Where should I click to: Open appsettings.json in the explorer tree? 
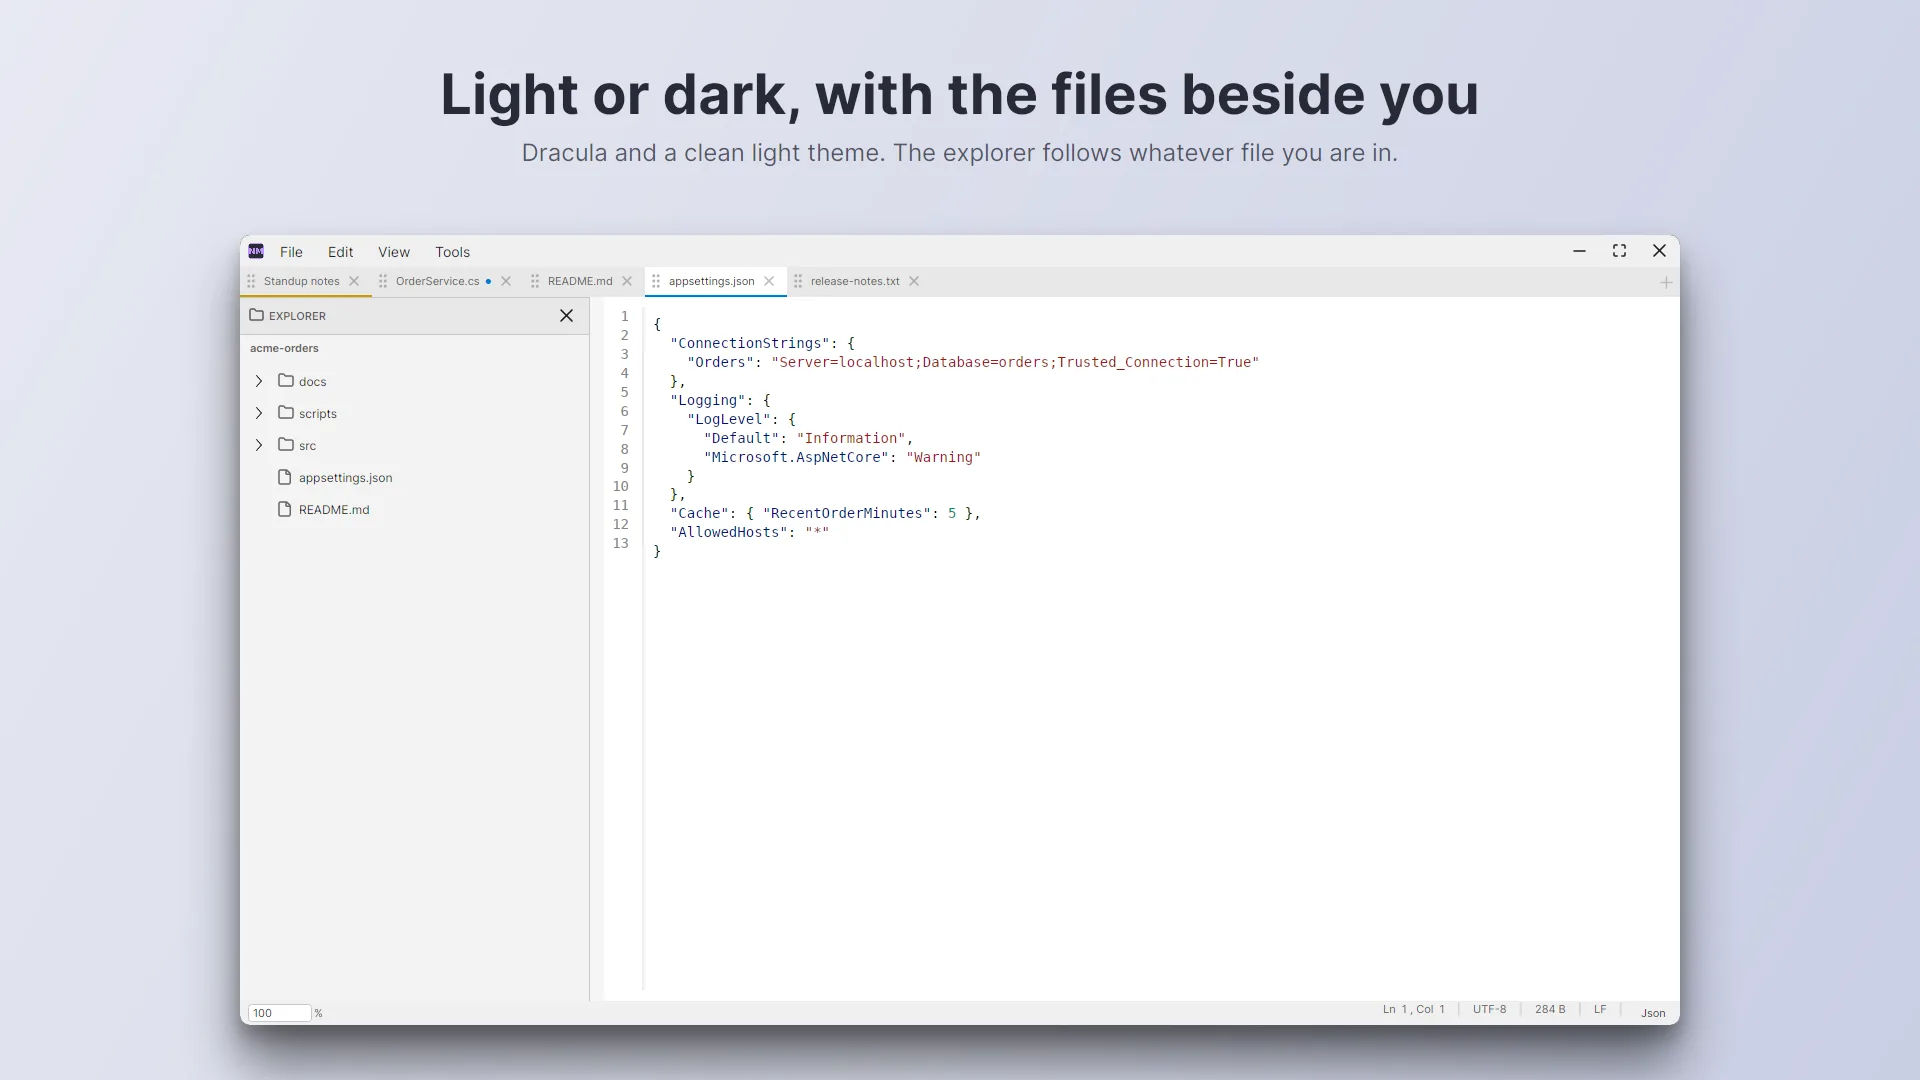[345, 478]
